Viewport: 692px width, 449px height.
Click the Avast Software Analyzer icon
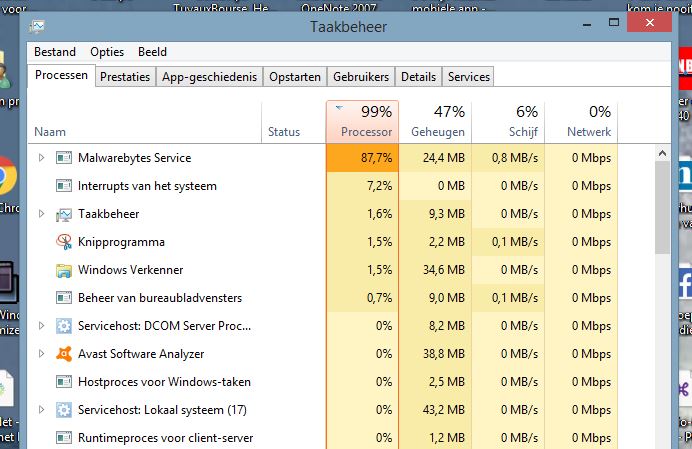click(x=64, y=354)
